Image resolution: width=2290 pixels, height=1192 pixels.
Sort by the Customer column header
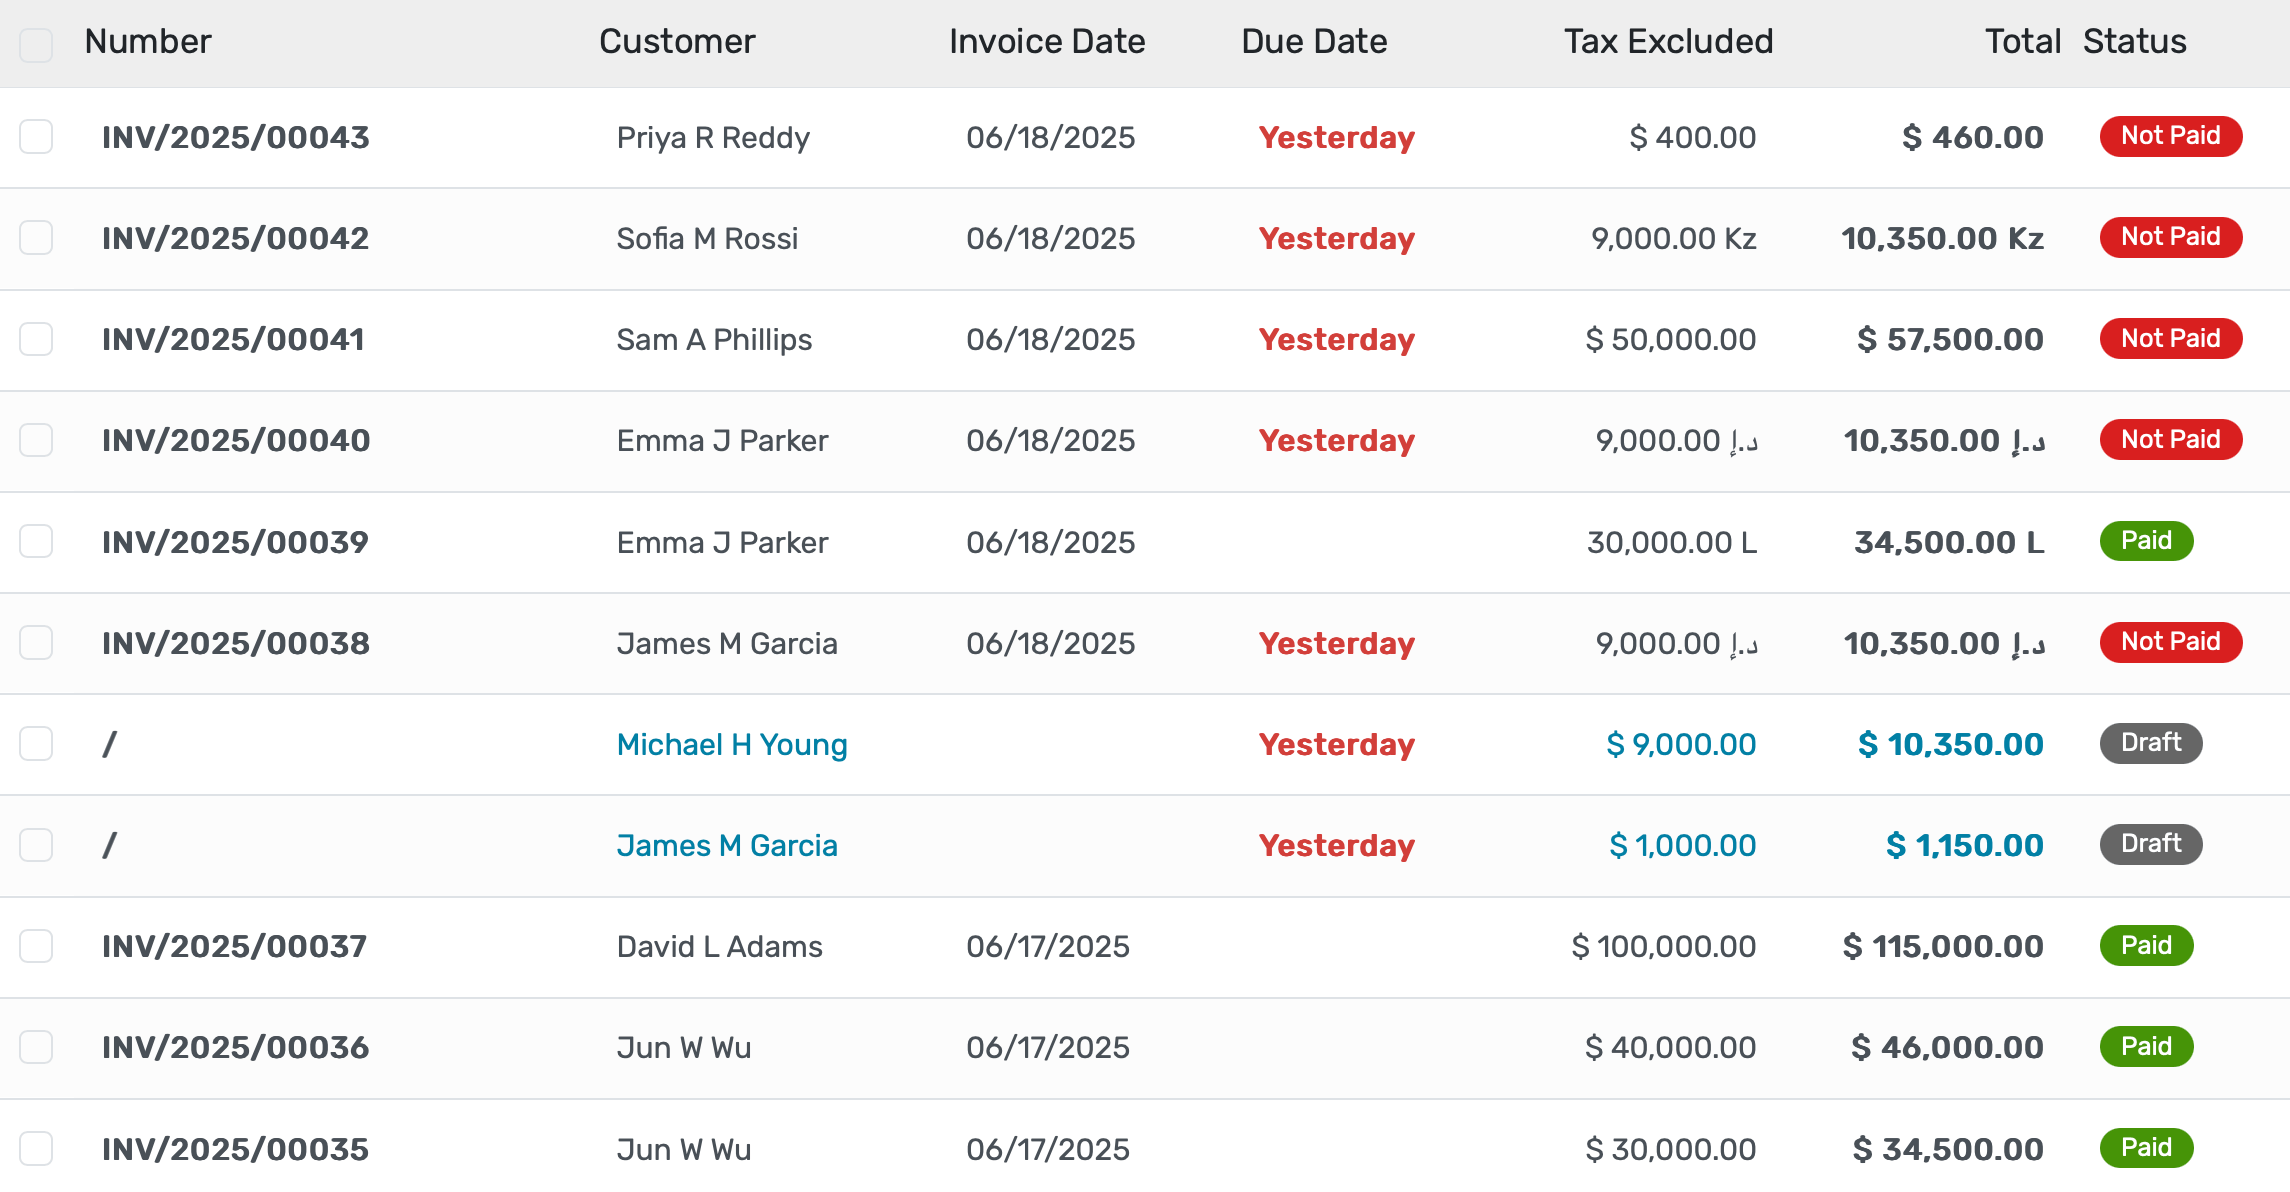[677, 41]
